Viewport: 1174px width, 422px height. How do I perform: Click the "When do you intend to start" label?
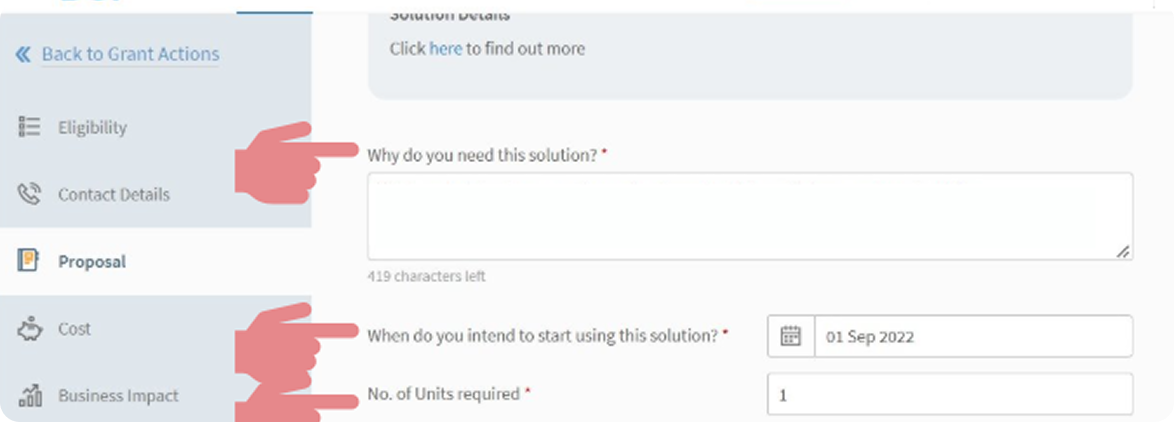542,336
